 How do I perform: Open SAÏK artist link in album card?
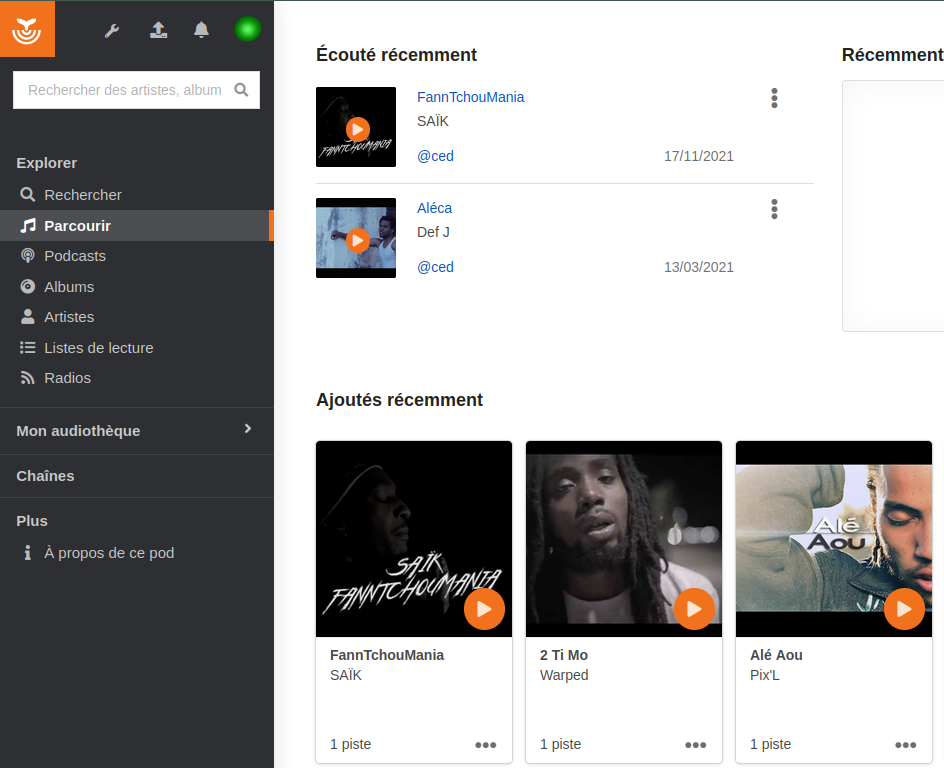point(346,675)
